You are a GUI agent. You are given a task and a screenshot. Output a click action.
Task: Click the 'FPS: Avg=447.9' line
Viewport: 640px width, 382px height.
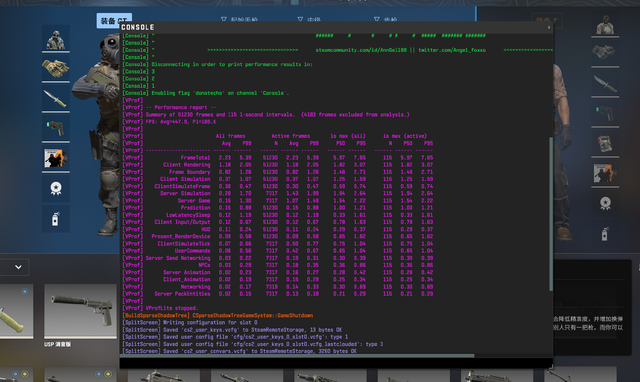169,122
